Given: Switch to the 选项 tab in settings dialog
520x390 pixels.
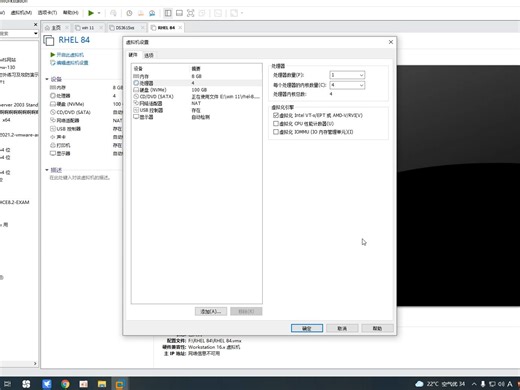Looking at the screenshot, I should 149,55.
